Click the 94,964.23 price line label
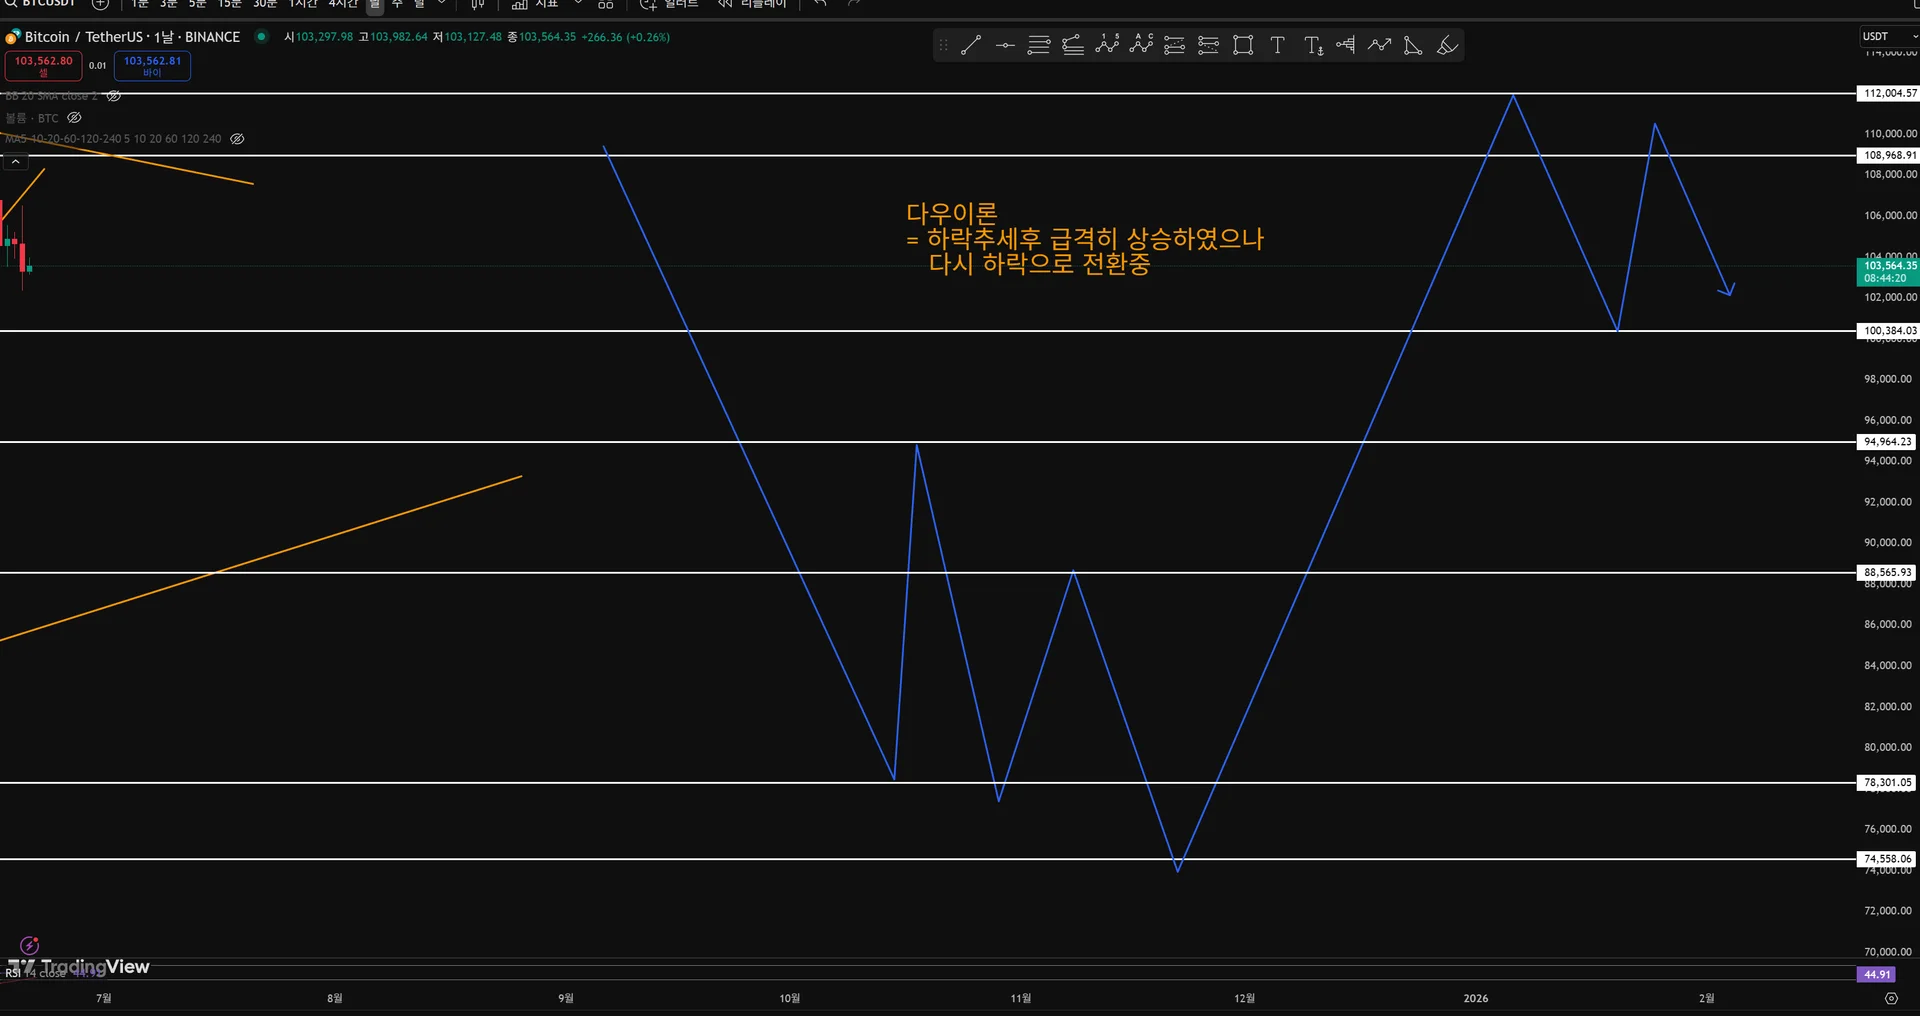 (x=1887, y=442)
